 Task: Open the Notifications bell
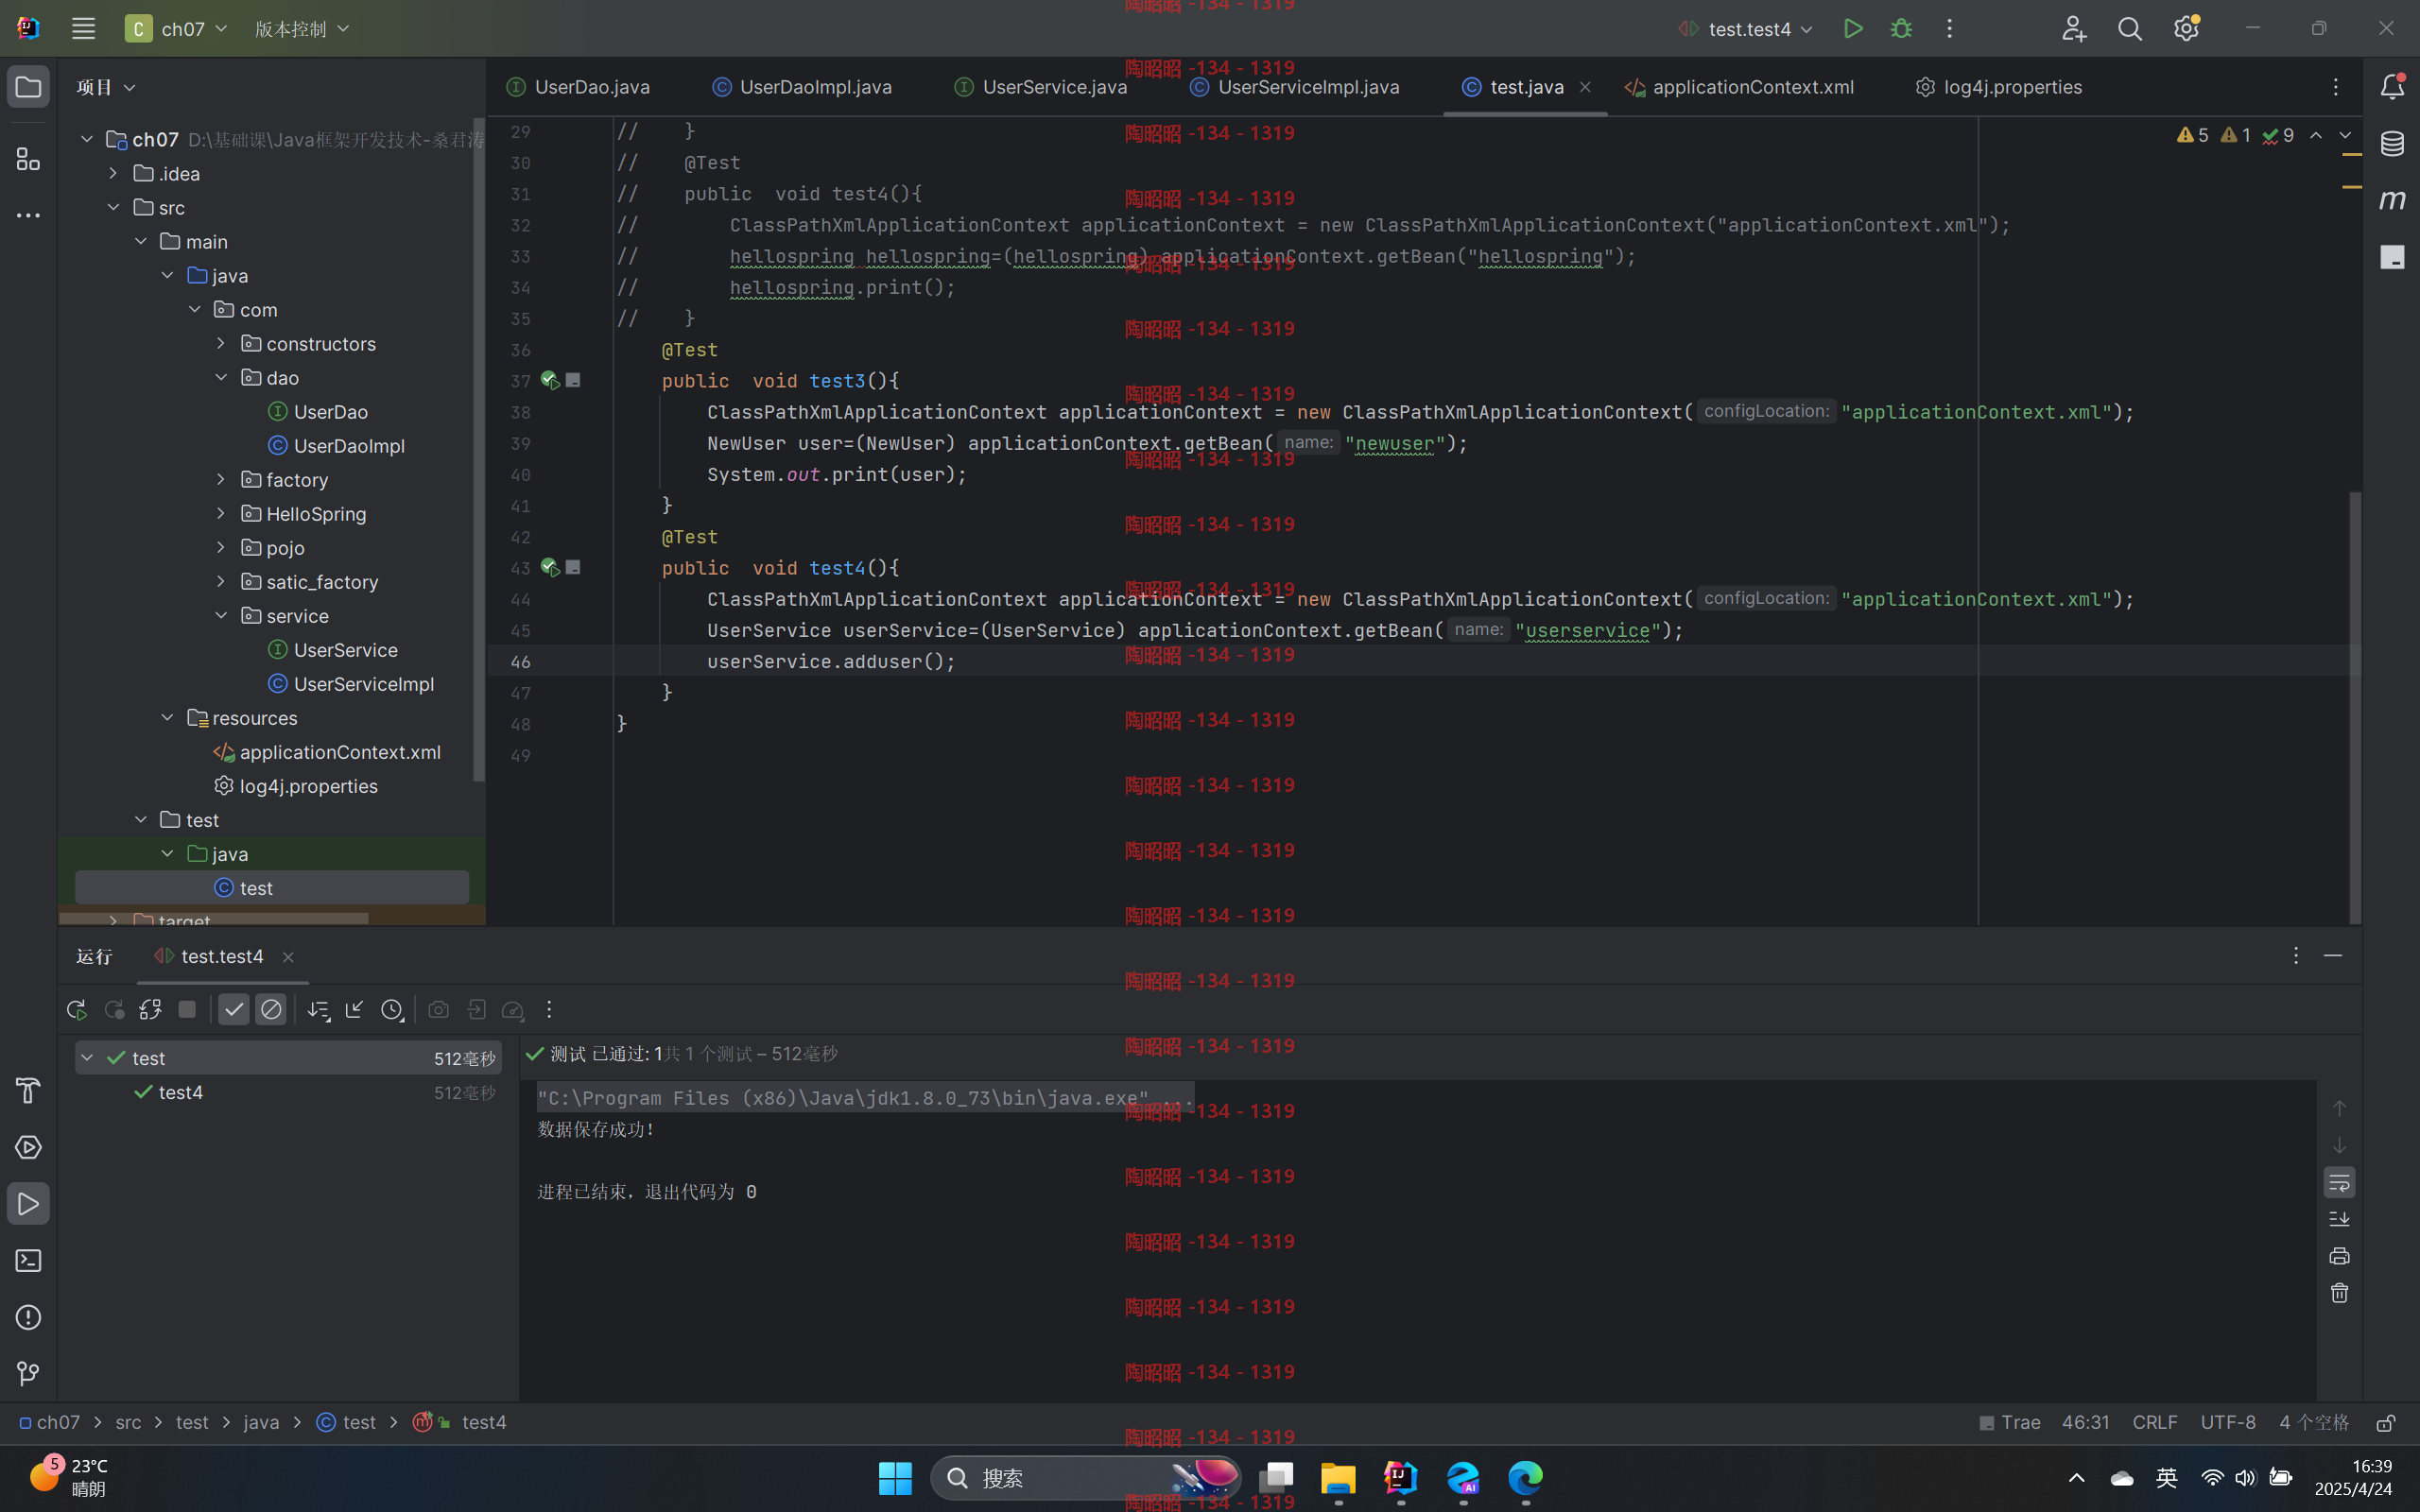2392,87
